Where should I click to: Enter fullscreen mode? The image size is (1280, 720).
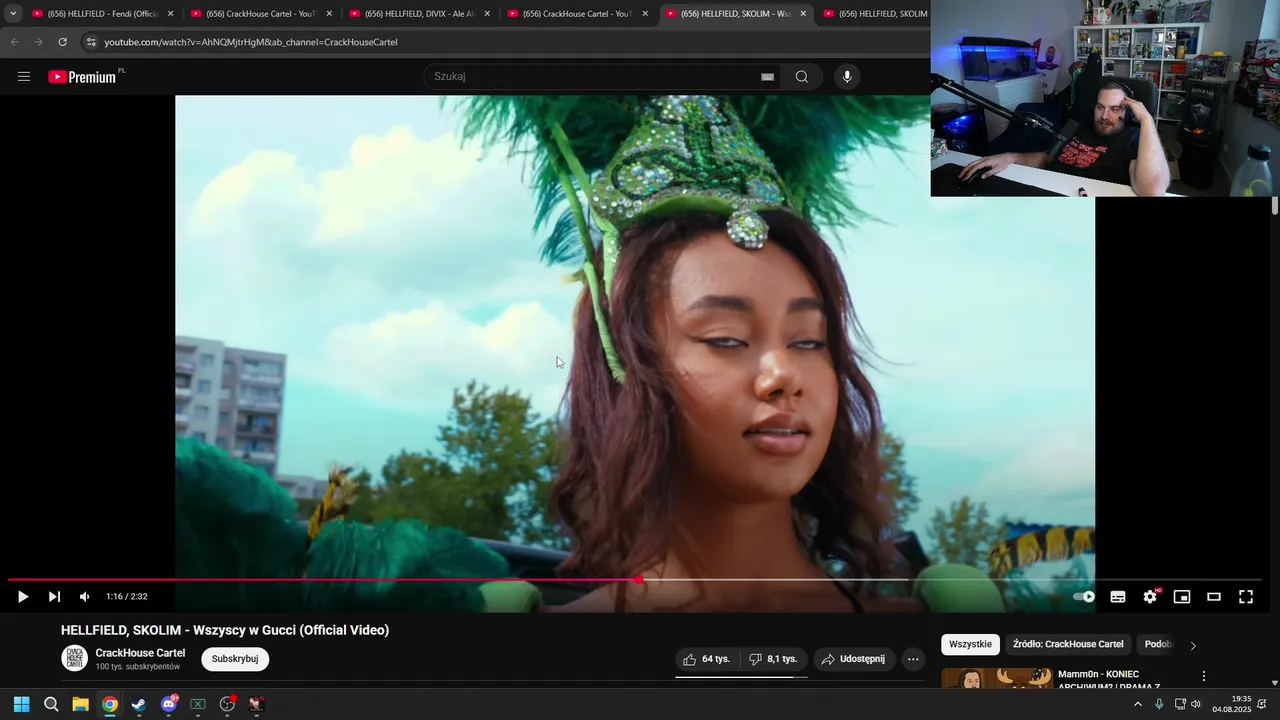pyautogui.click(x=1246, y=597)
